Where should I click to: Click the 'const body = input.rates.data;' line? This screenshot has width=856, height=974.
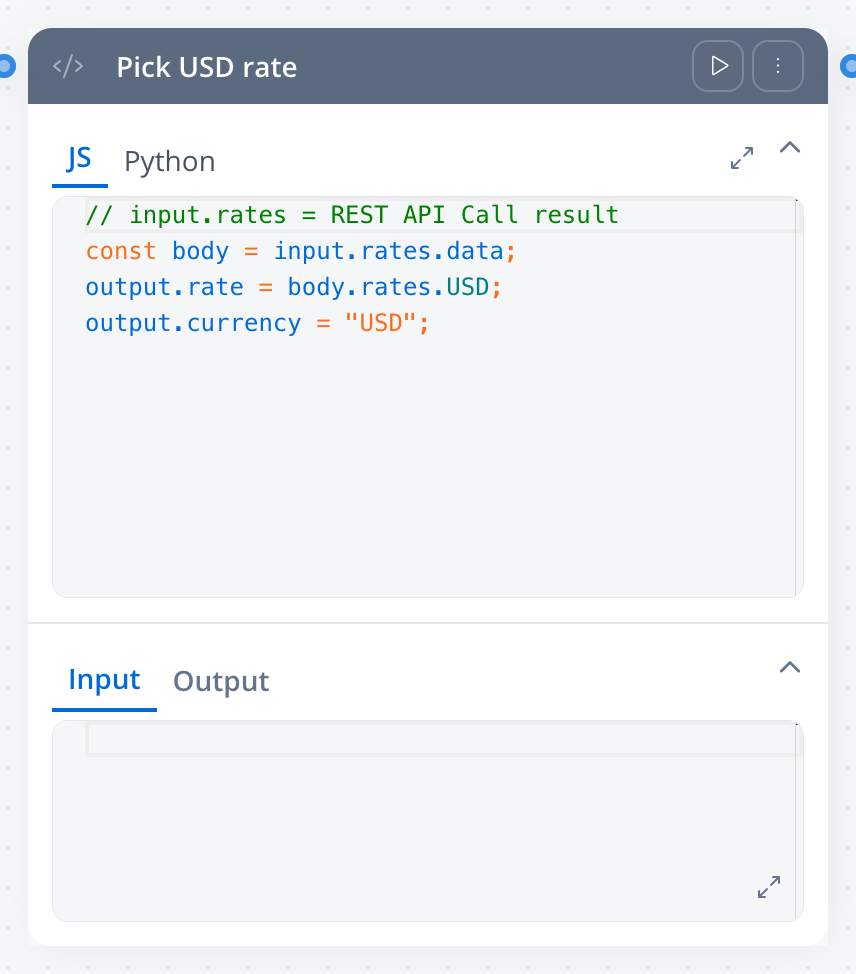tap(301, 251)
